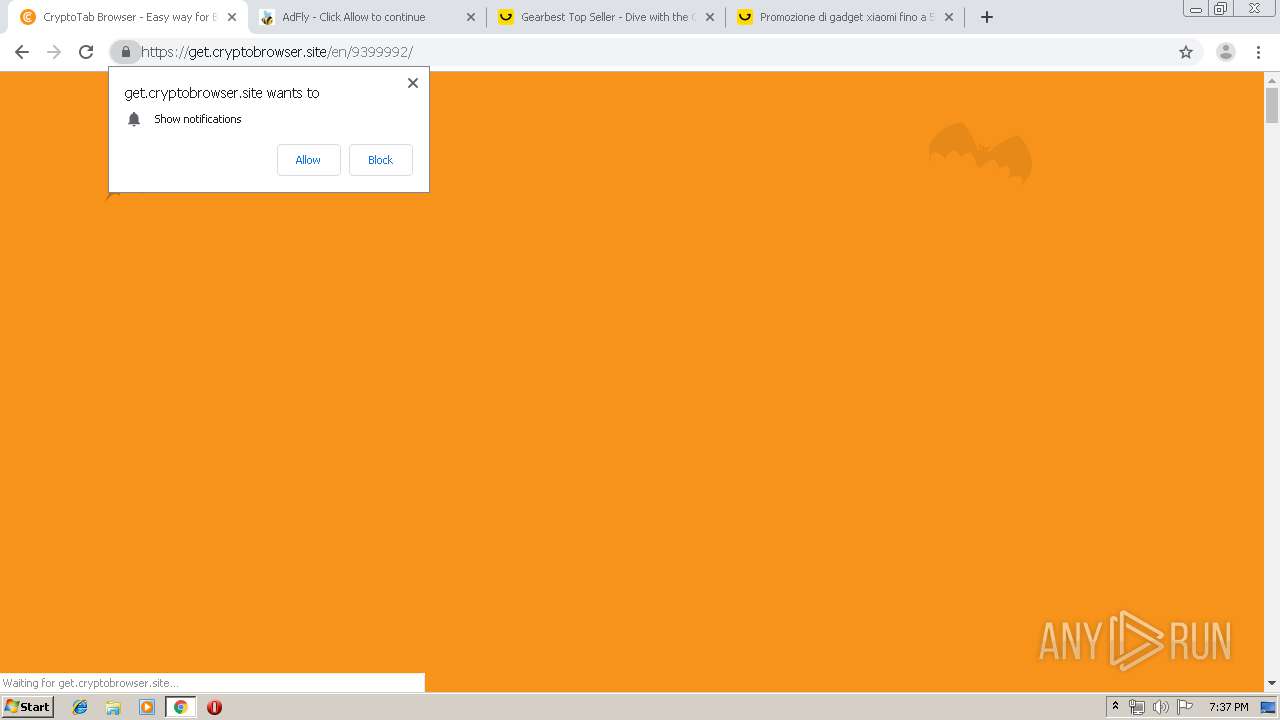Viewport: 1280px width, 720px height.
Task: Close the Gearbest Top Seller tab
Action: pos(710,17)
